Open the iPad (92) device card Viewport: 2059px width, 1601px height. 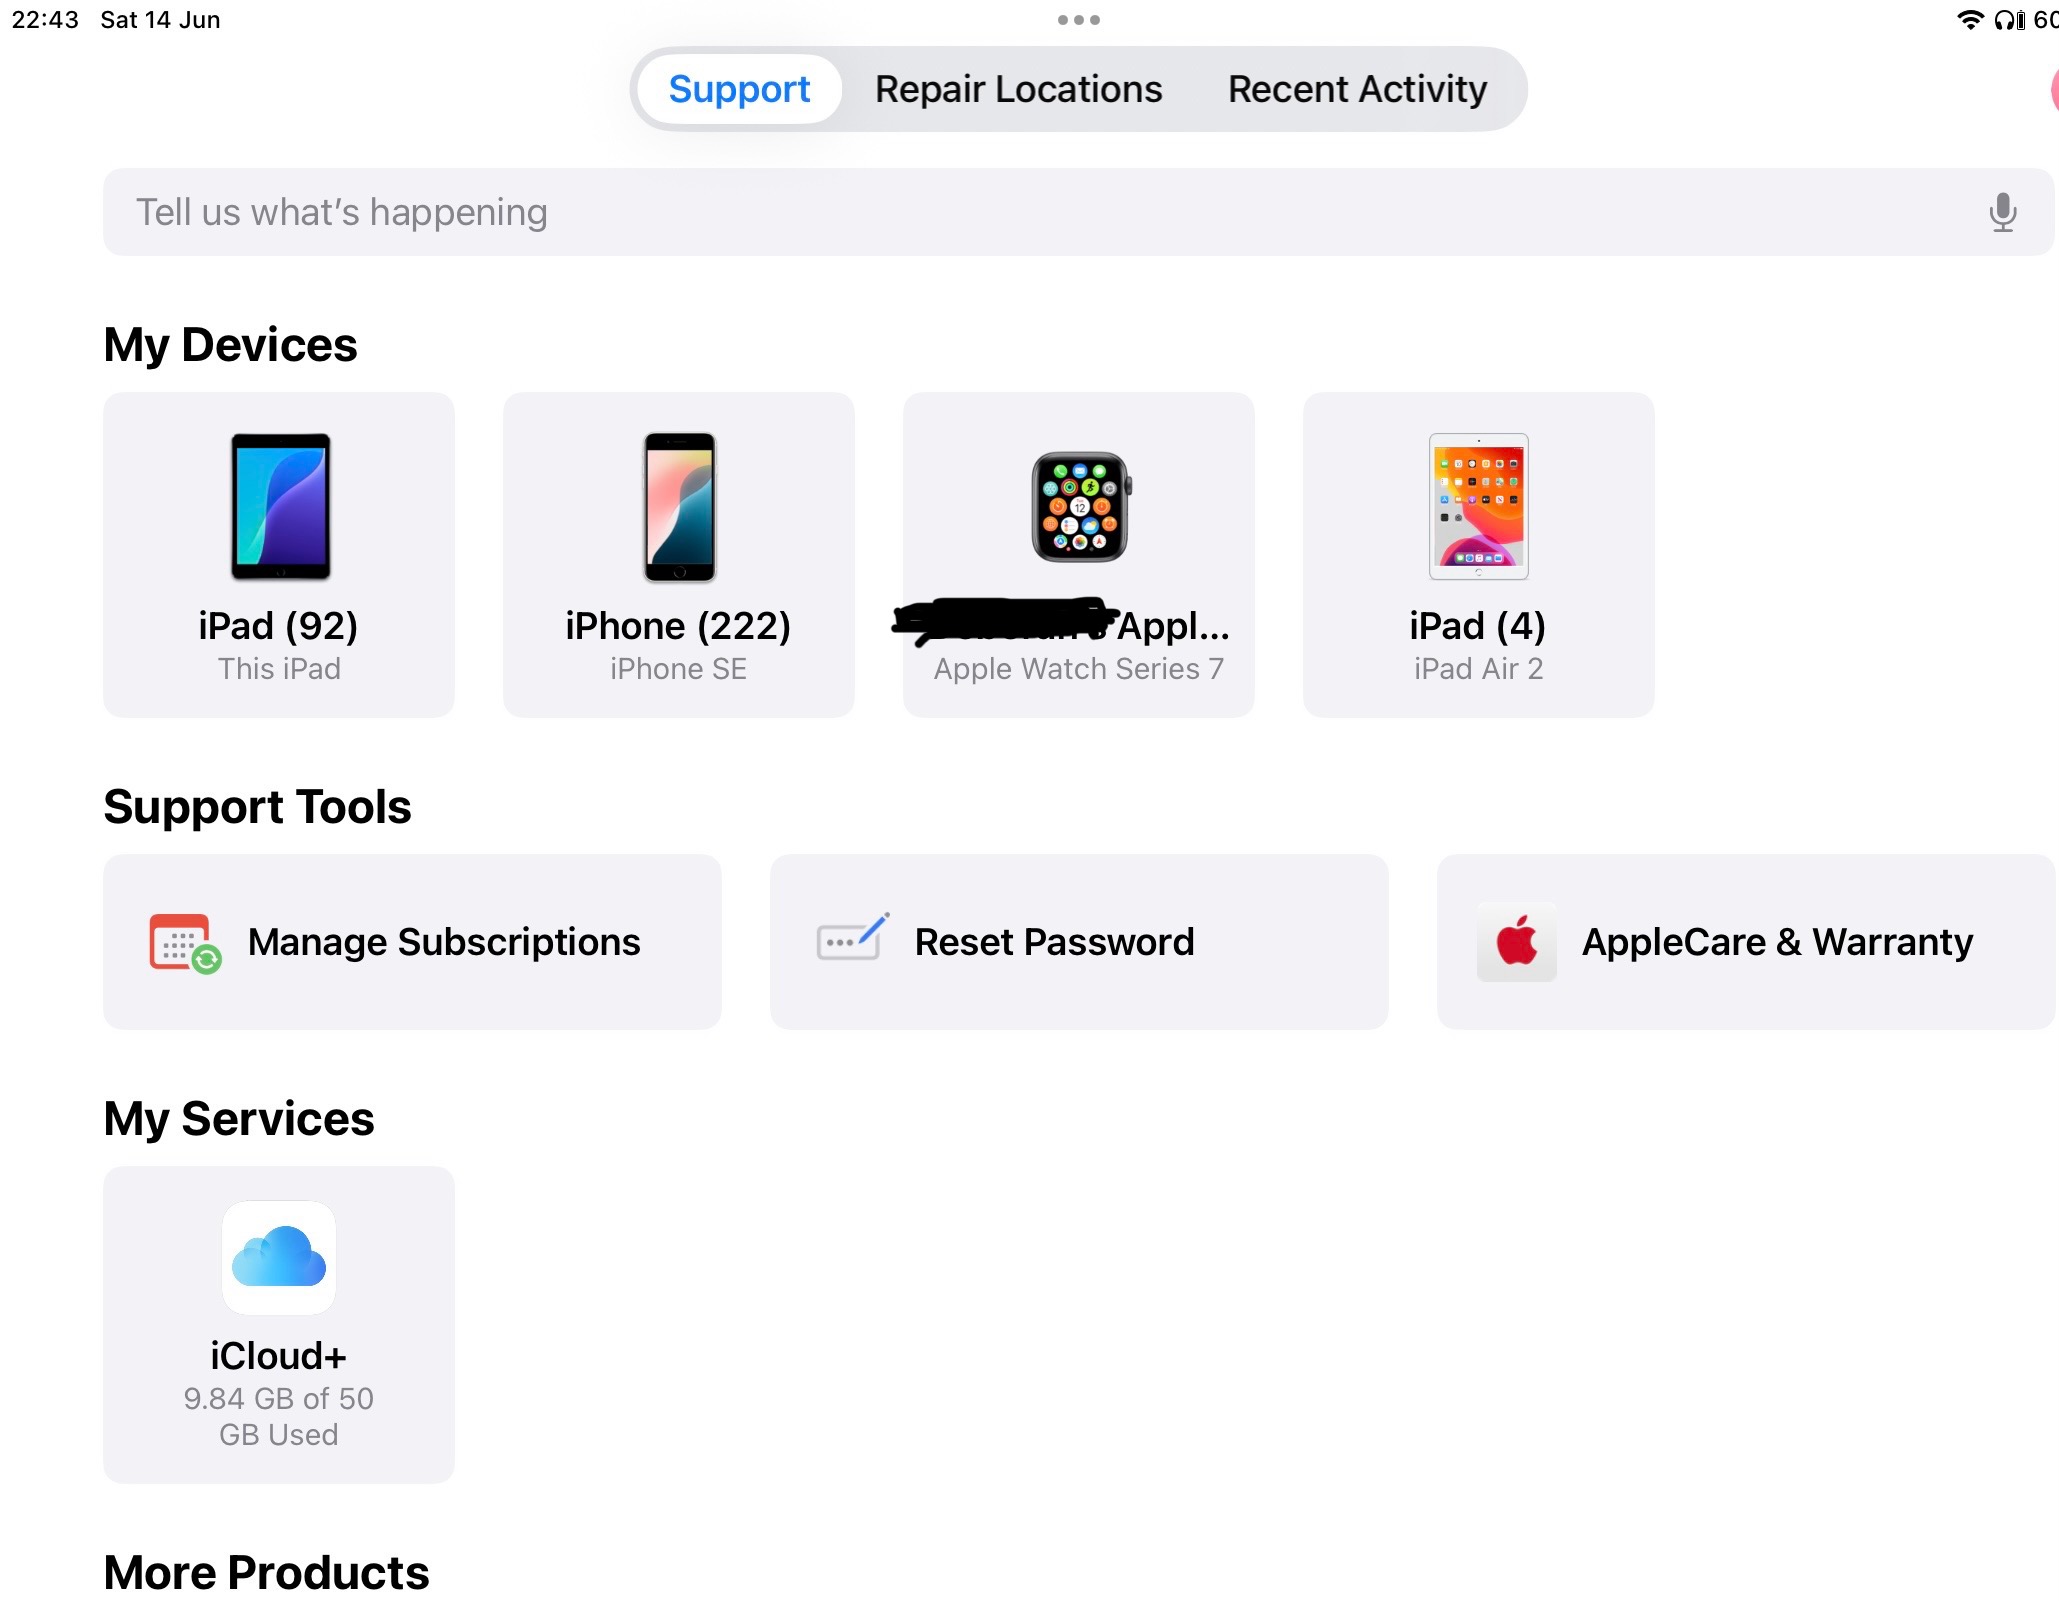[x=279, y=555]
